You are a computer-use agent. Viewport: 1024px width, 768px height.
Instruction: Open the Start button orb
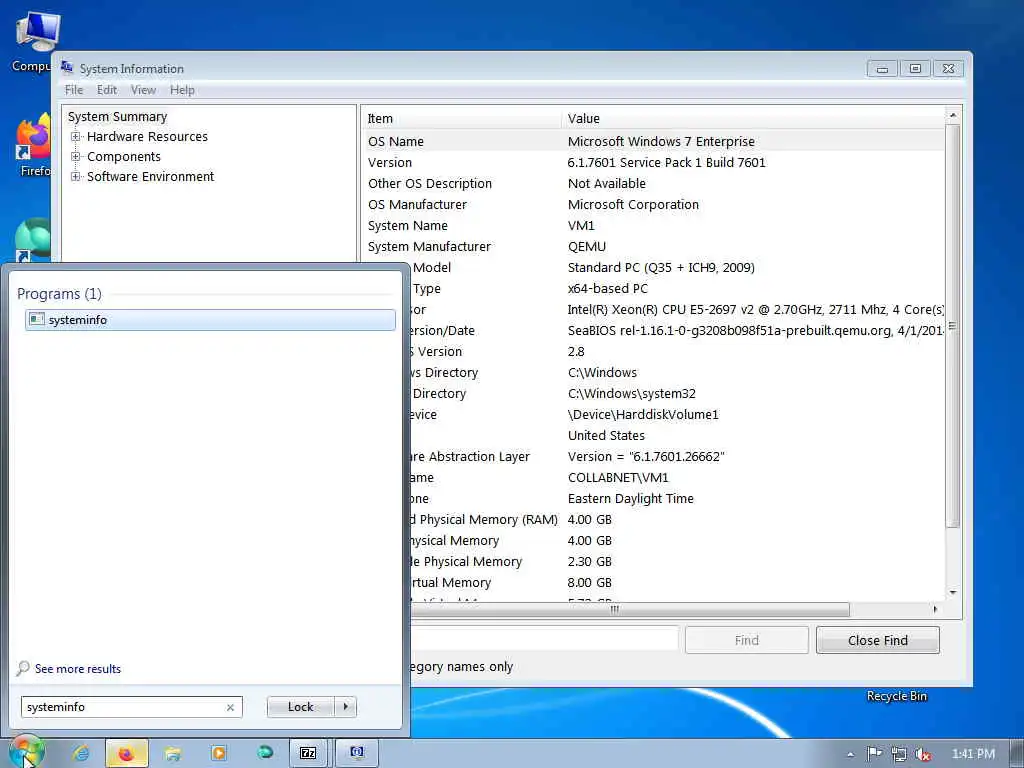[x=26, y=752]
